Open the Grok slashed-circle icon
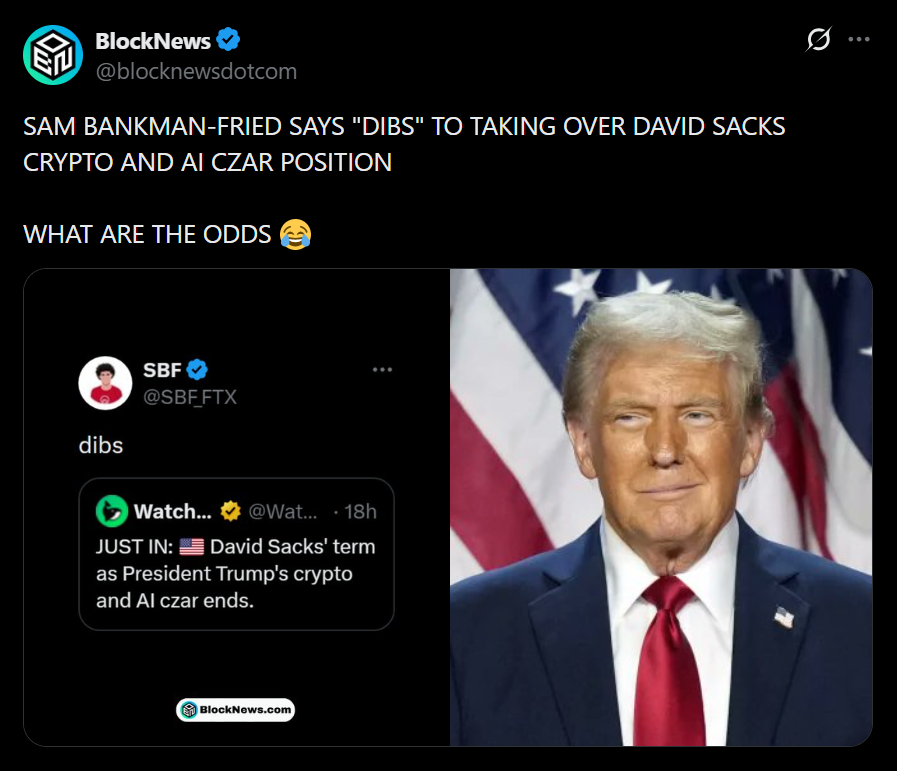 (818, 40)
